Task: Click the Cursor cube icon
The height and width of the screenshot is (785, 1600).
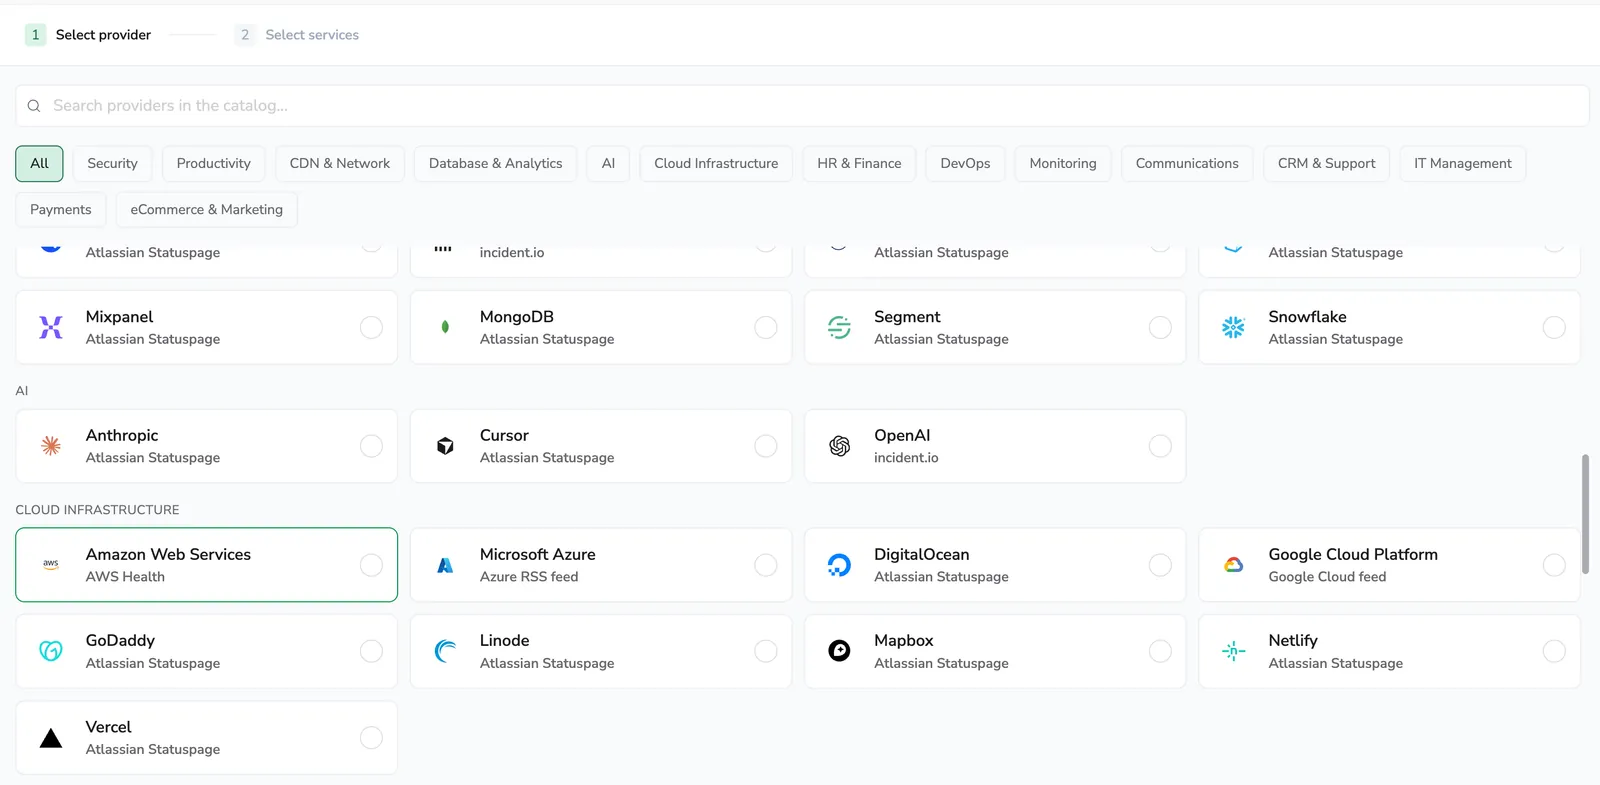Action: click(x=445, y=446)
